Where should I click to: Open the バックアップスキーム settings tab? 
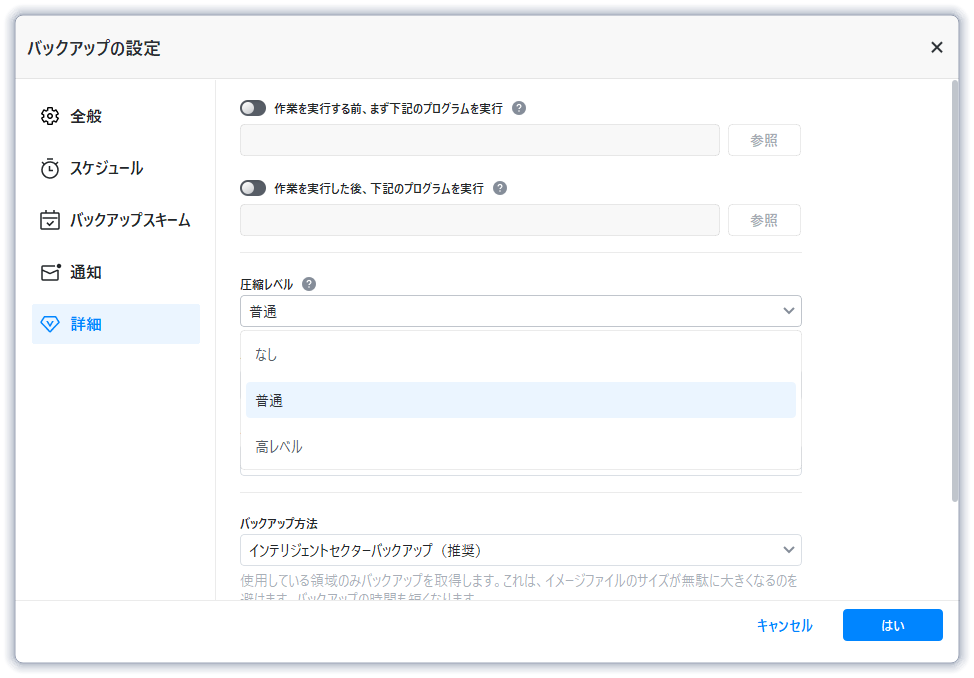click(x=129, y=220)
